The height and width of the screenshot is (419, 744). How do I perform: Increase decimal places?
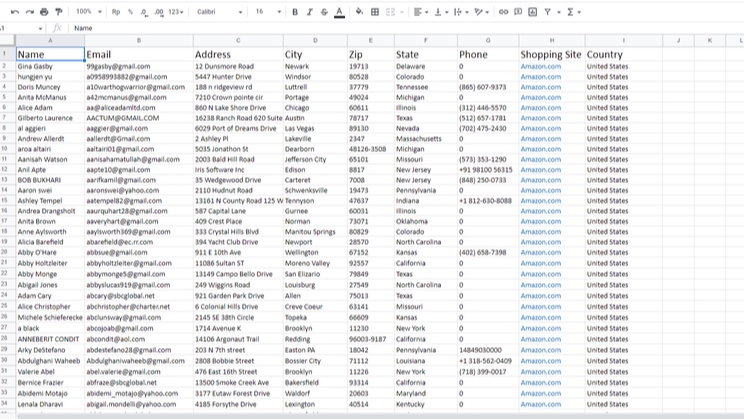click(x=159, y=12)
